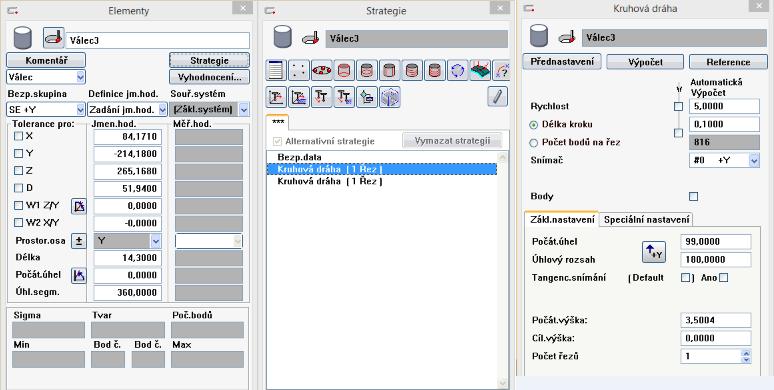
Task: Enable the Y tolerance checkbox
Action: point(18,154)
